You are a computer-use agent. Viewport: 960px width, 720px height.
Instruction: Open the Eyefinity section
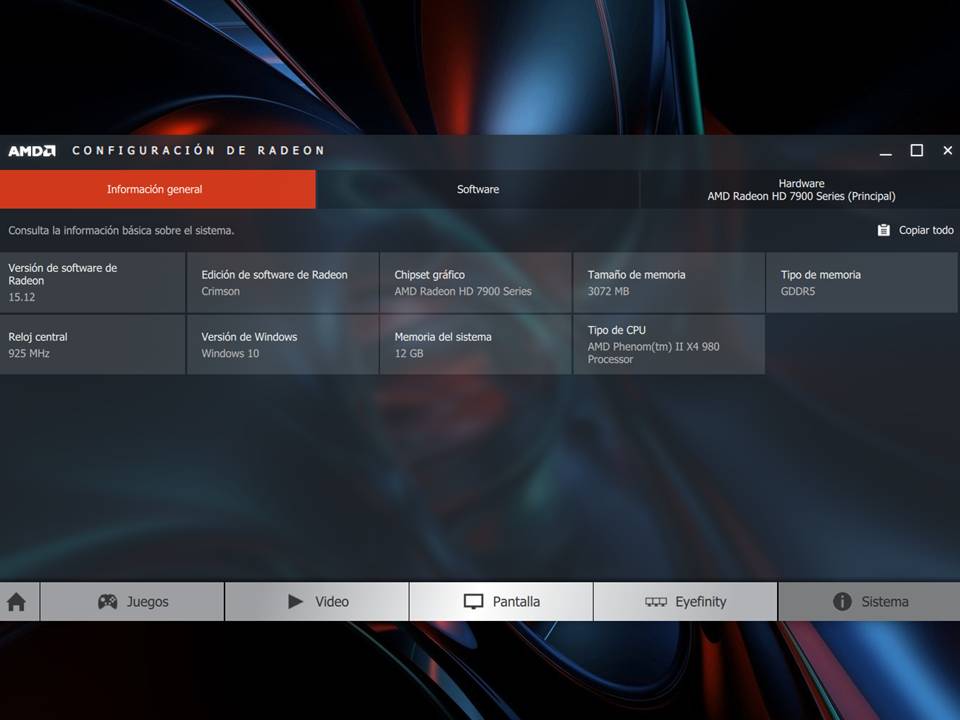click(x=686, y=601)
